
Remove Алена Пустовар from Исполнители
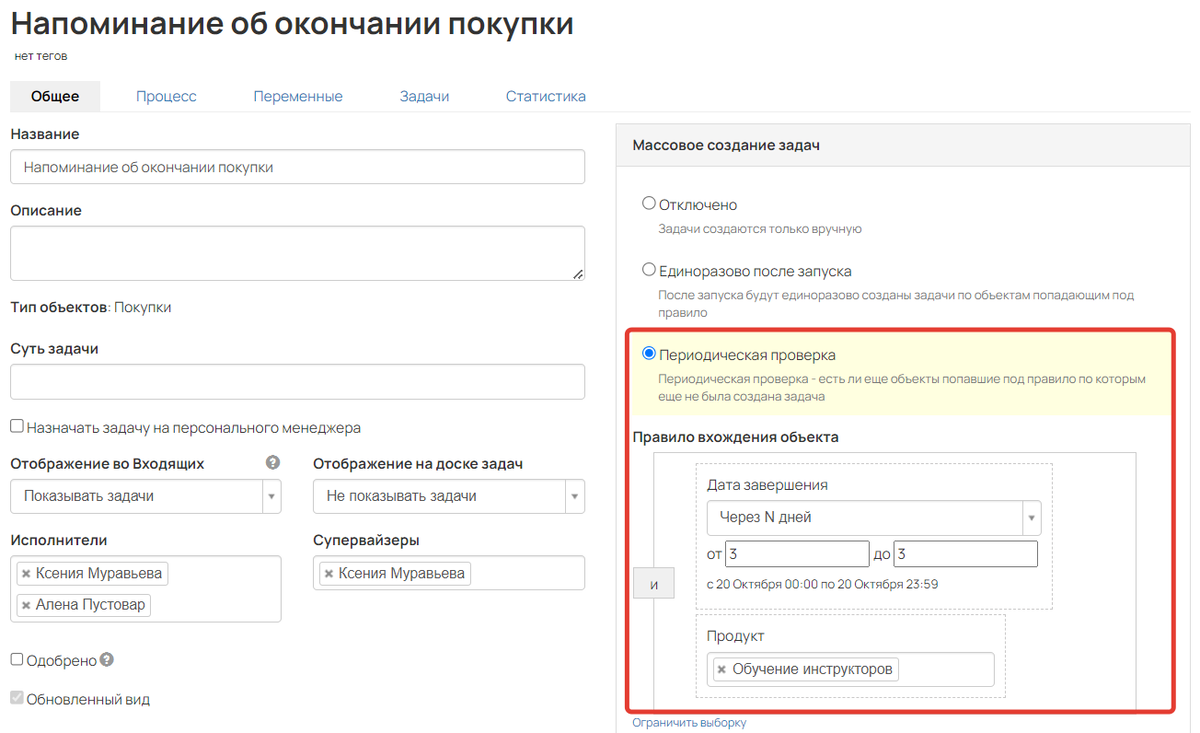[x=26, y=605]
